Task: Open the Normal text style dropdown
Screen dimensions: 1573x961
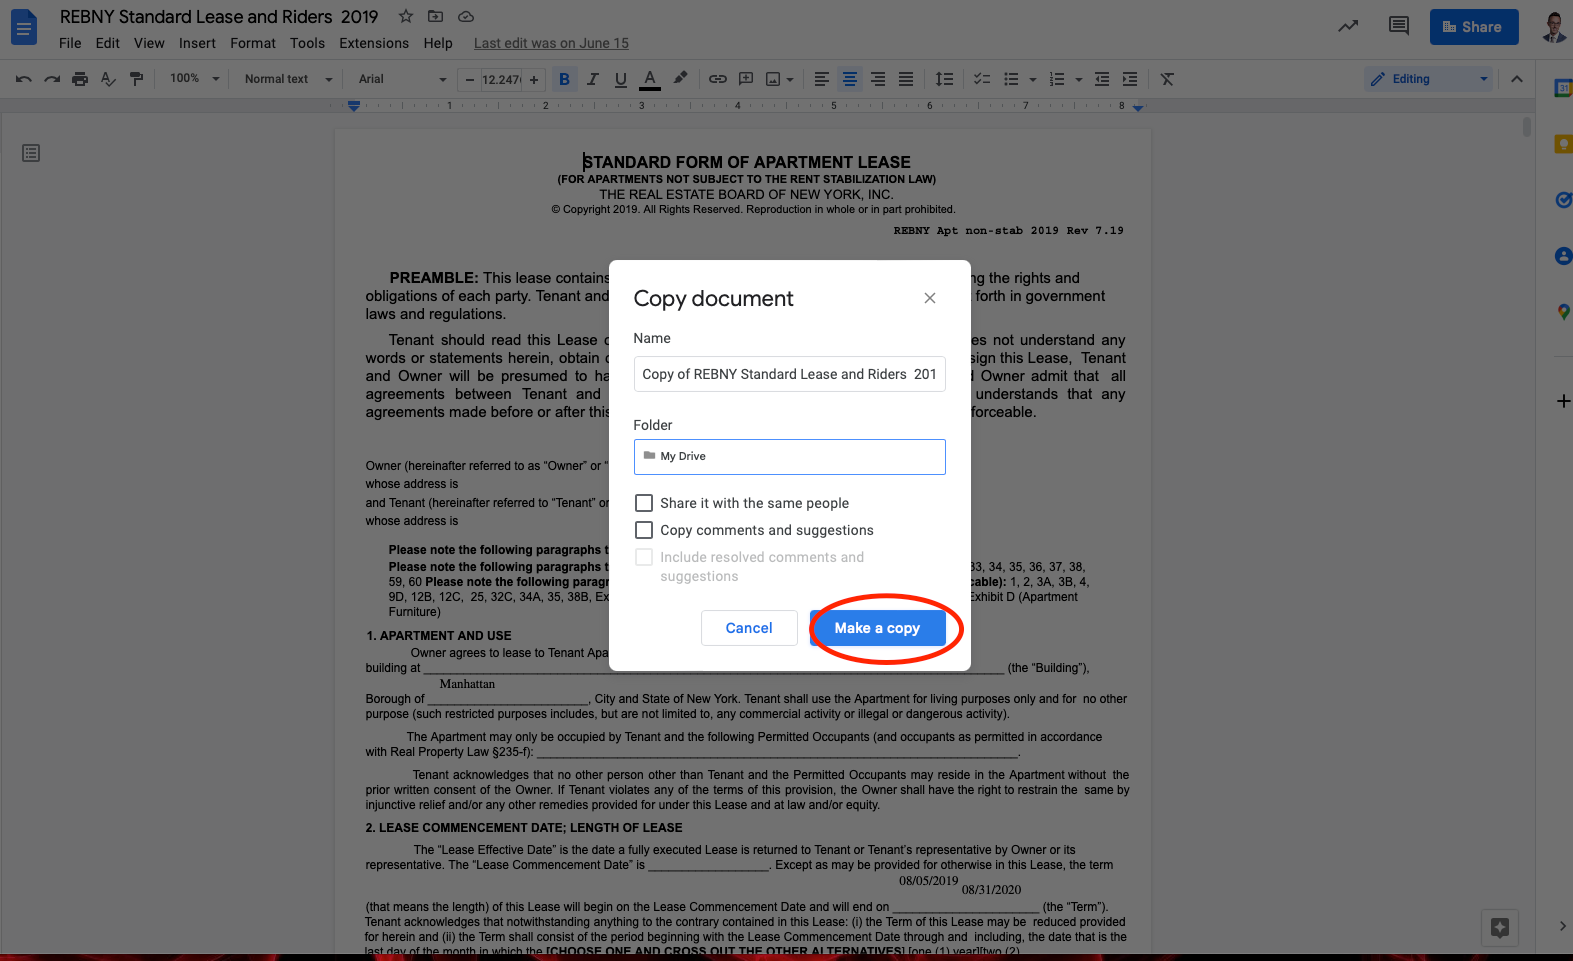Action: tap(288, 79)
